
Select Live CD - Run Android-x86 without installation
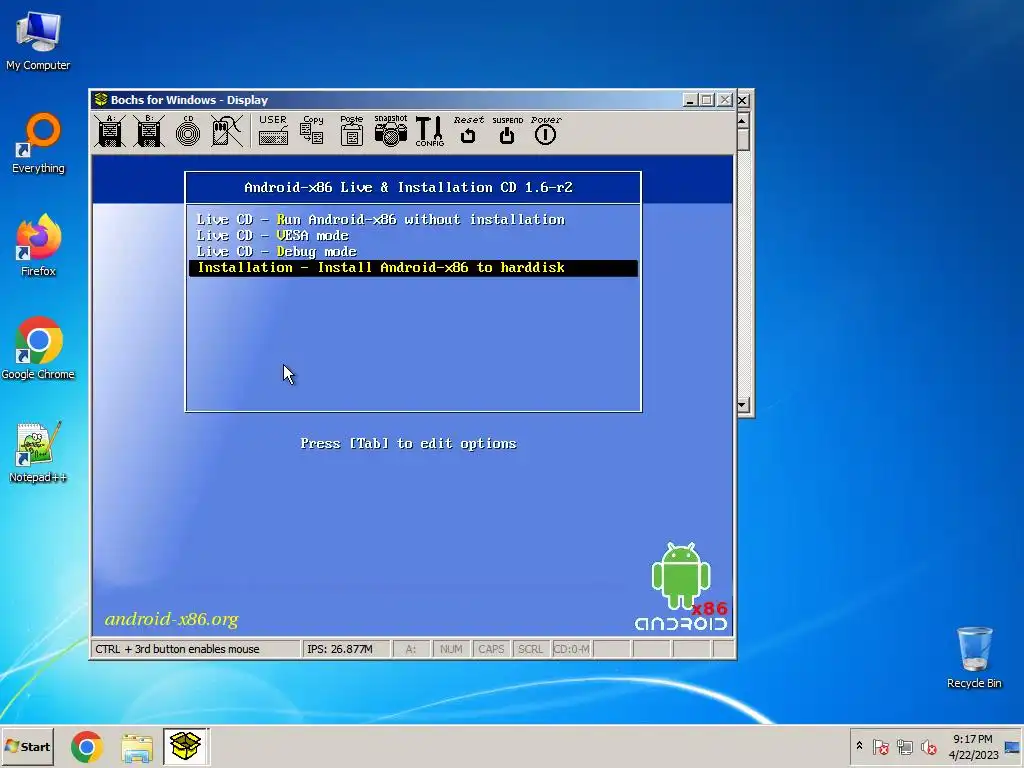[x=381, y=219]
